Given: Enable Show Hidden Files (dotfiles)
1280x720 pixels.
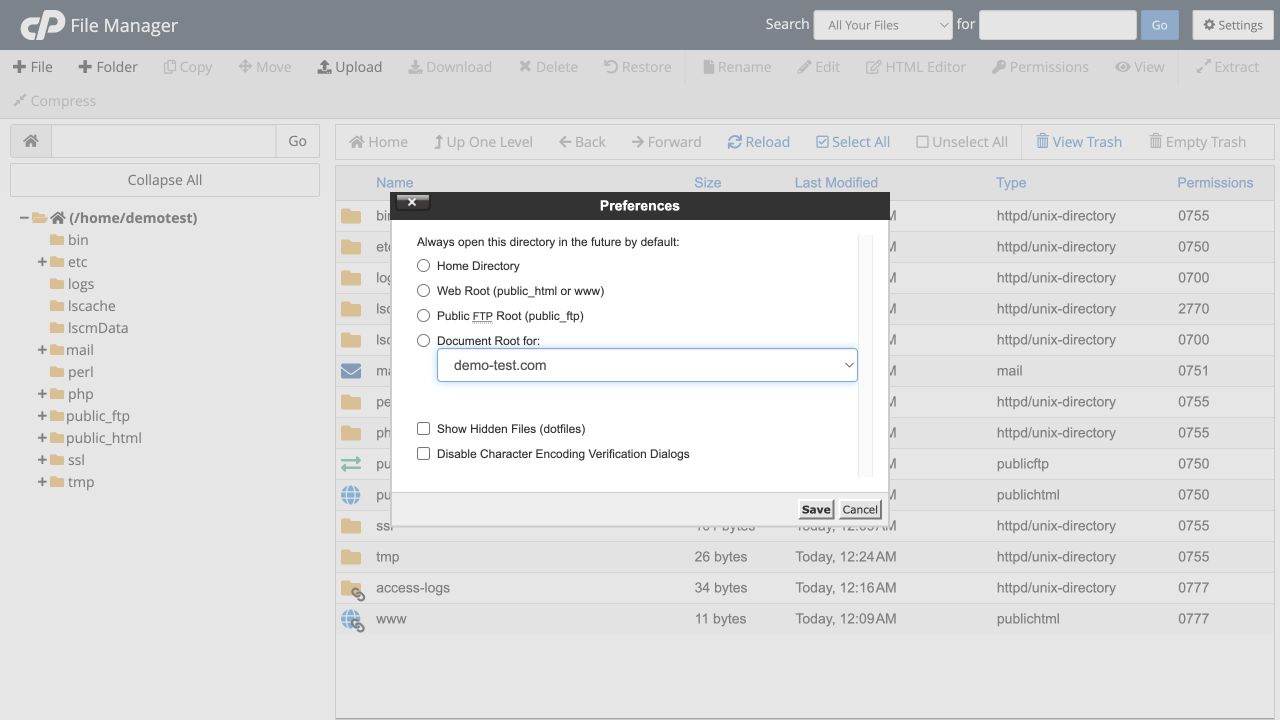Looking at the screenshot, I should (424, 429).
